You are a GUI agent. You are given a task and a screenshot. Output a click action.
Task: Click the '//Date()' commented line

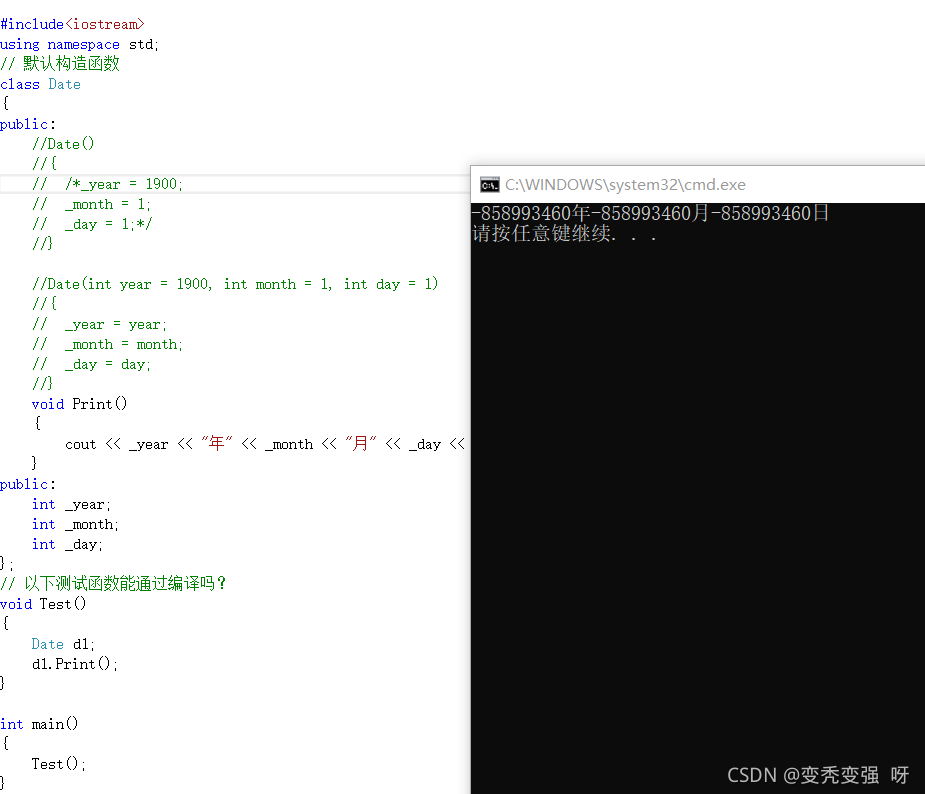coord(63,144)
